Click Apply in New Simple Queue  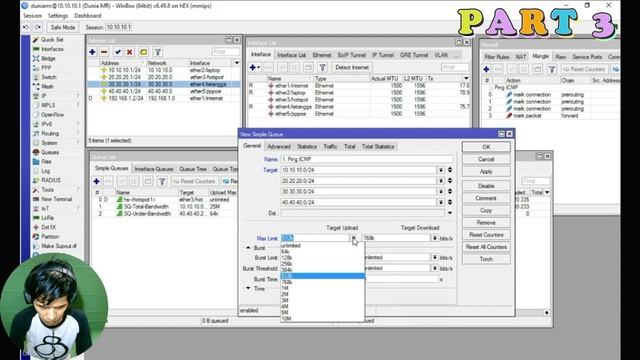coord(486,171)
